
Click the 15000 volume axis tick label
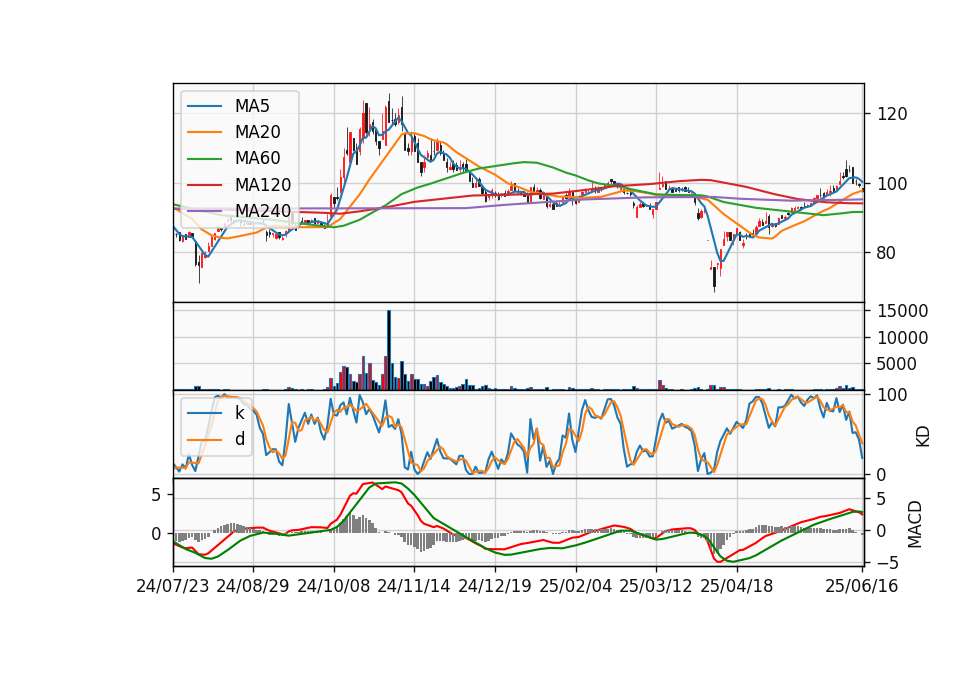[x=902, y=311]
